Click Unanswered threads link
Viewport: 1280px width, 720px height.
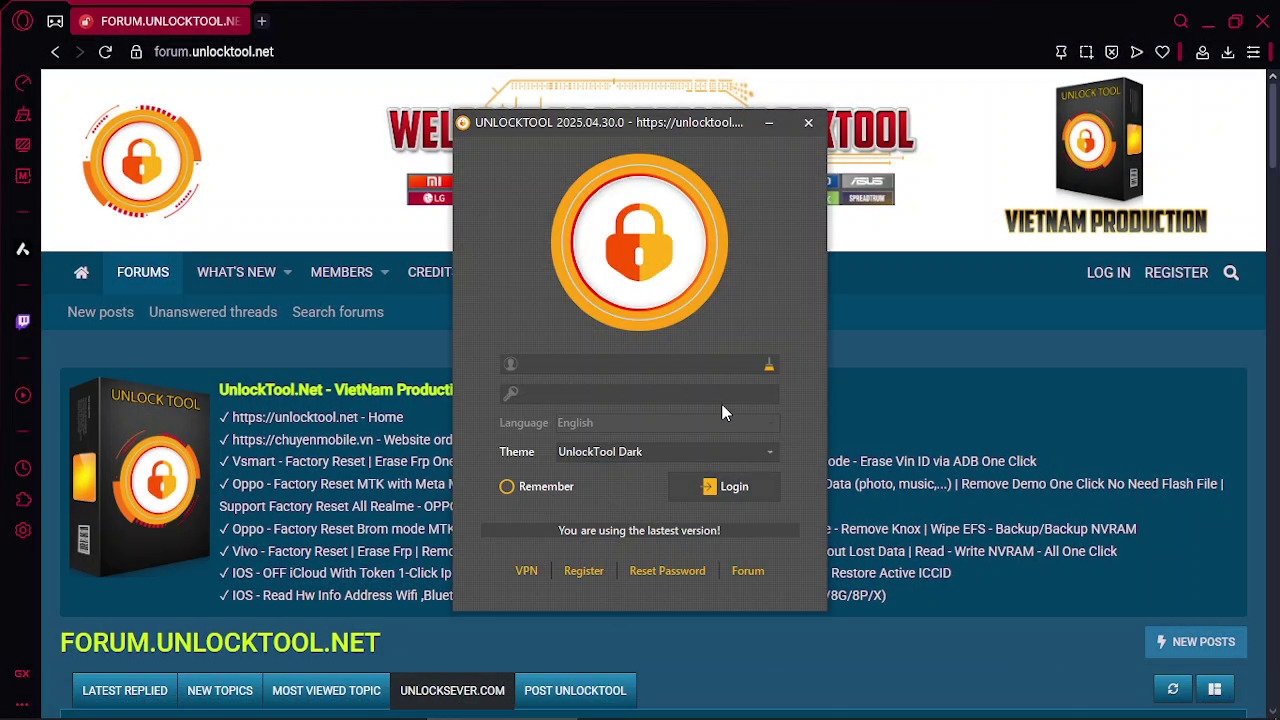coord(213,312)
